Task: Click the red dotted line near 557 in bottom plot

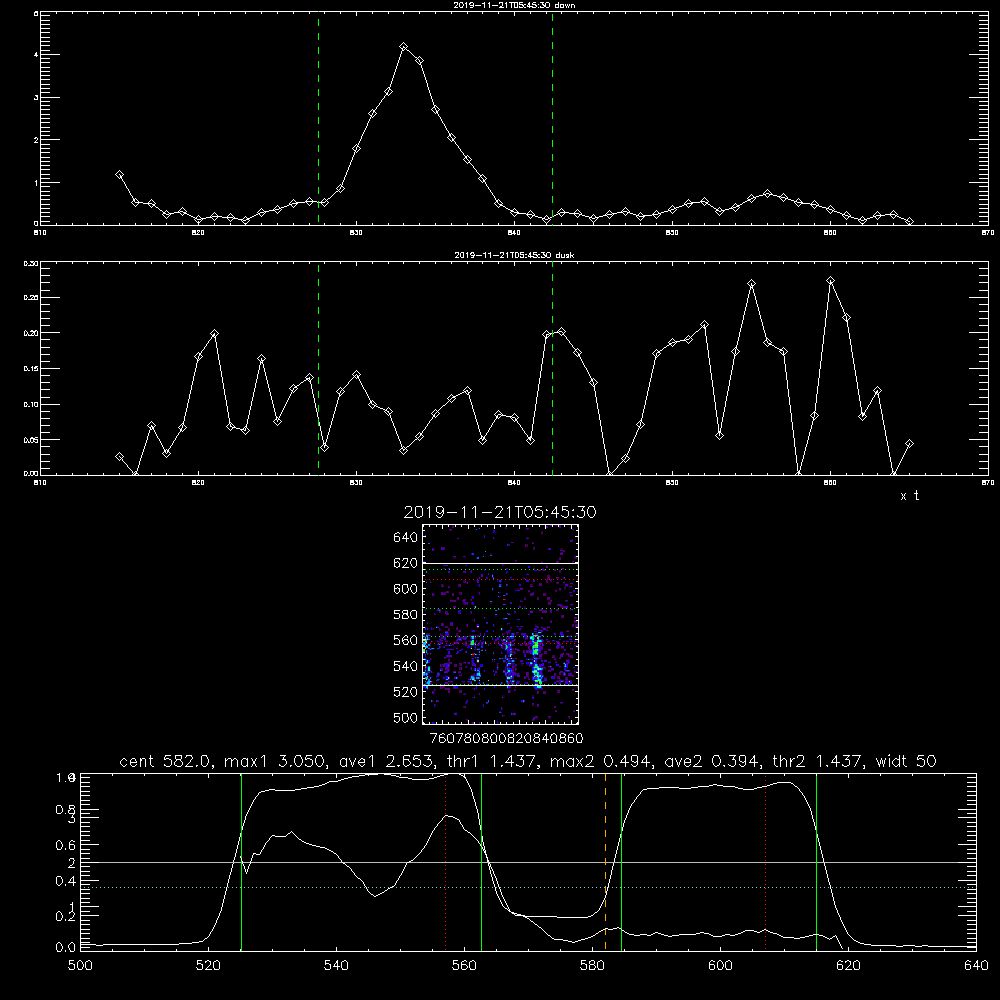Action: coord(446,862)
